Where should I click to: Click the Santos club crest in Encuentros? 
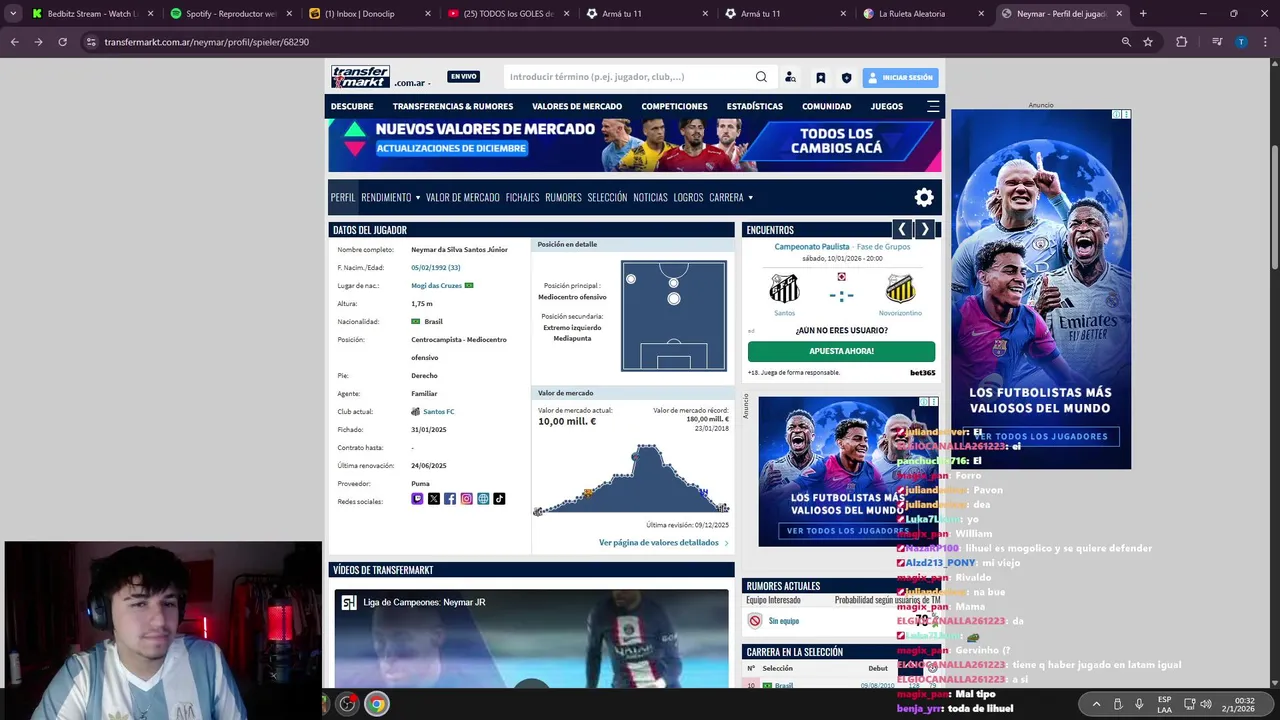784,288
